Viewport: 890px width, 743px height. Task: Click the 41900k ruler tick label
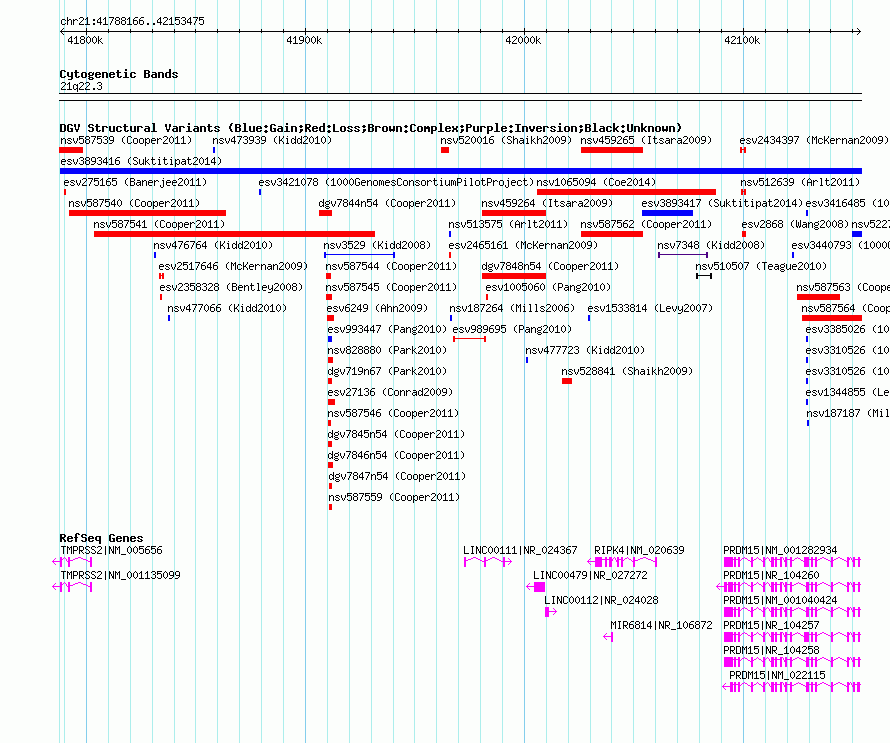coord(304,40)
